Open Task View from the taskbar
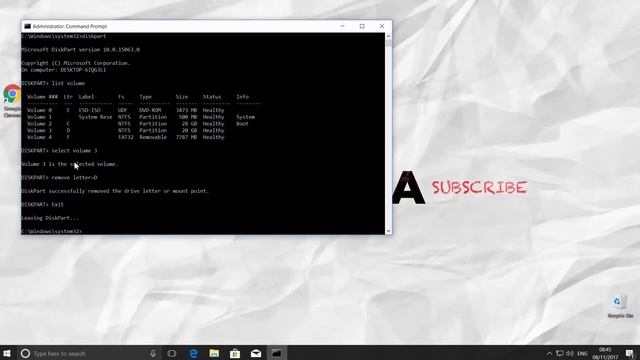Screen dimensions: 640x360 click(x=172, y=353)
